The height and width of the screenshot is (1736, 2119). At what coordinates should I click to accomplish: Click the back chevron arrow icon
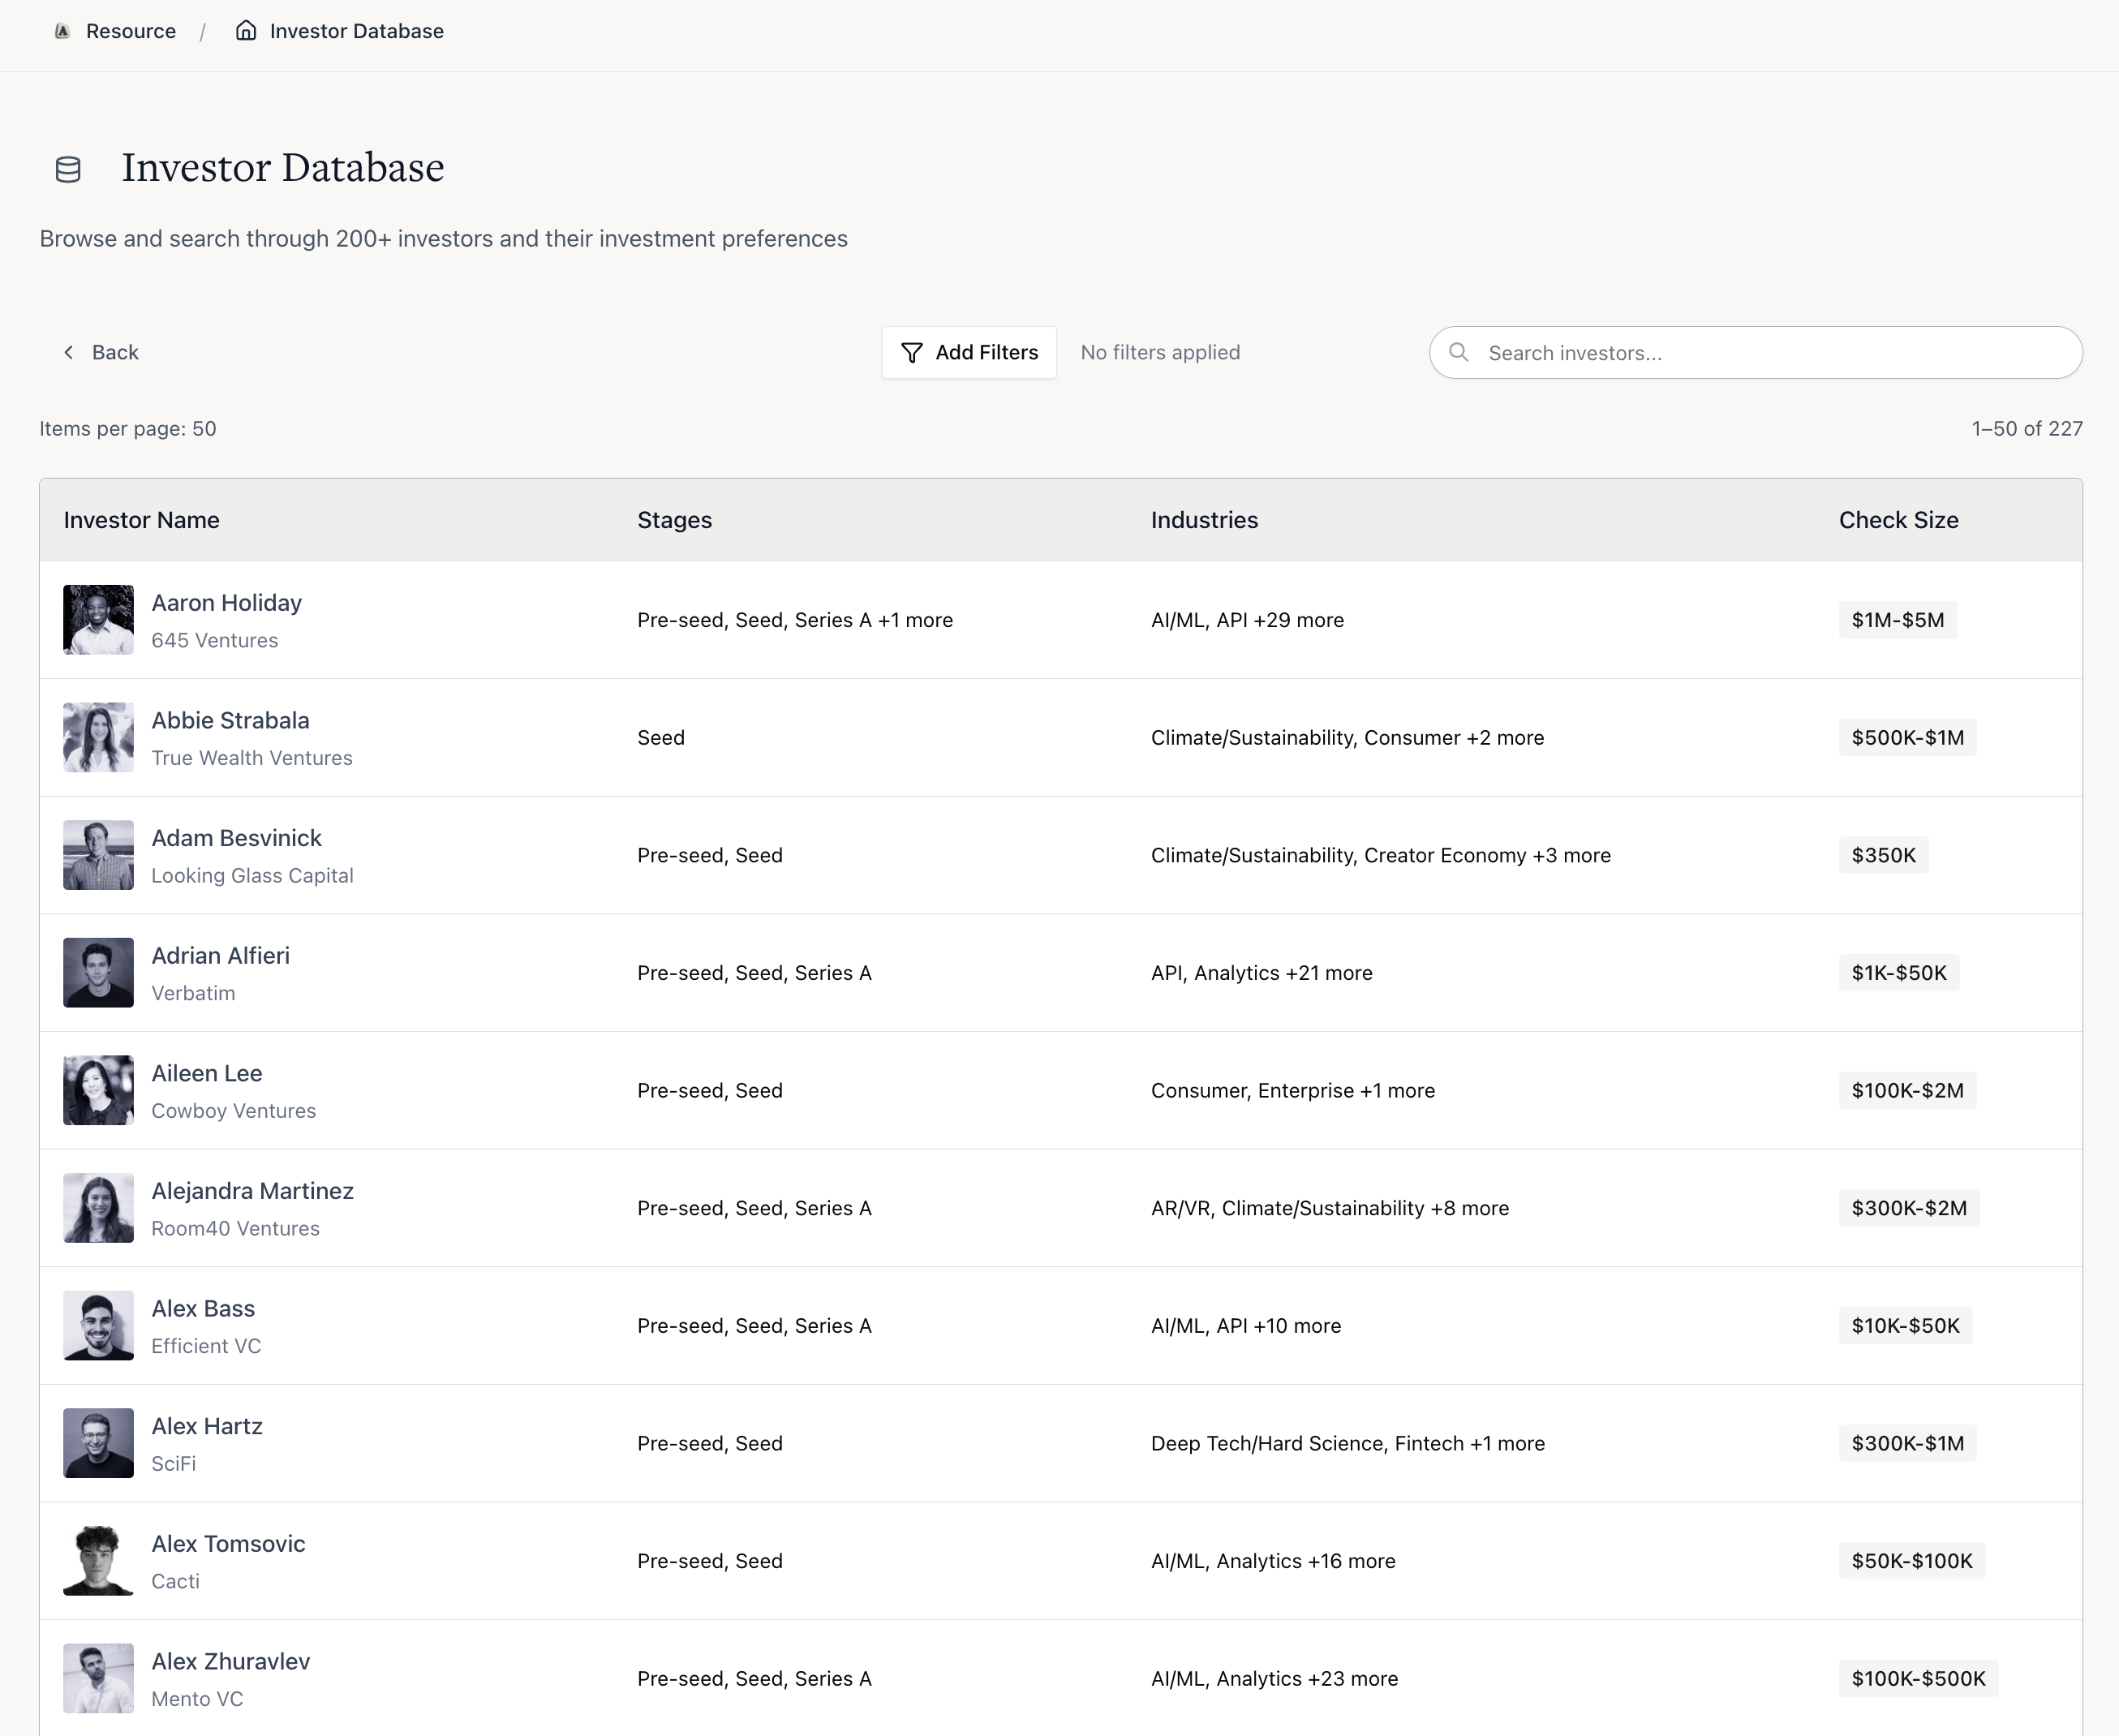click(67, 352)
